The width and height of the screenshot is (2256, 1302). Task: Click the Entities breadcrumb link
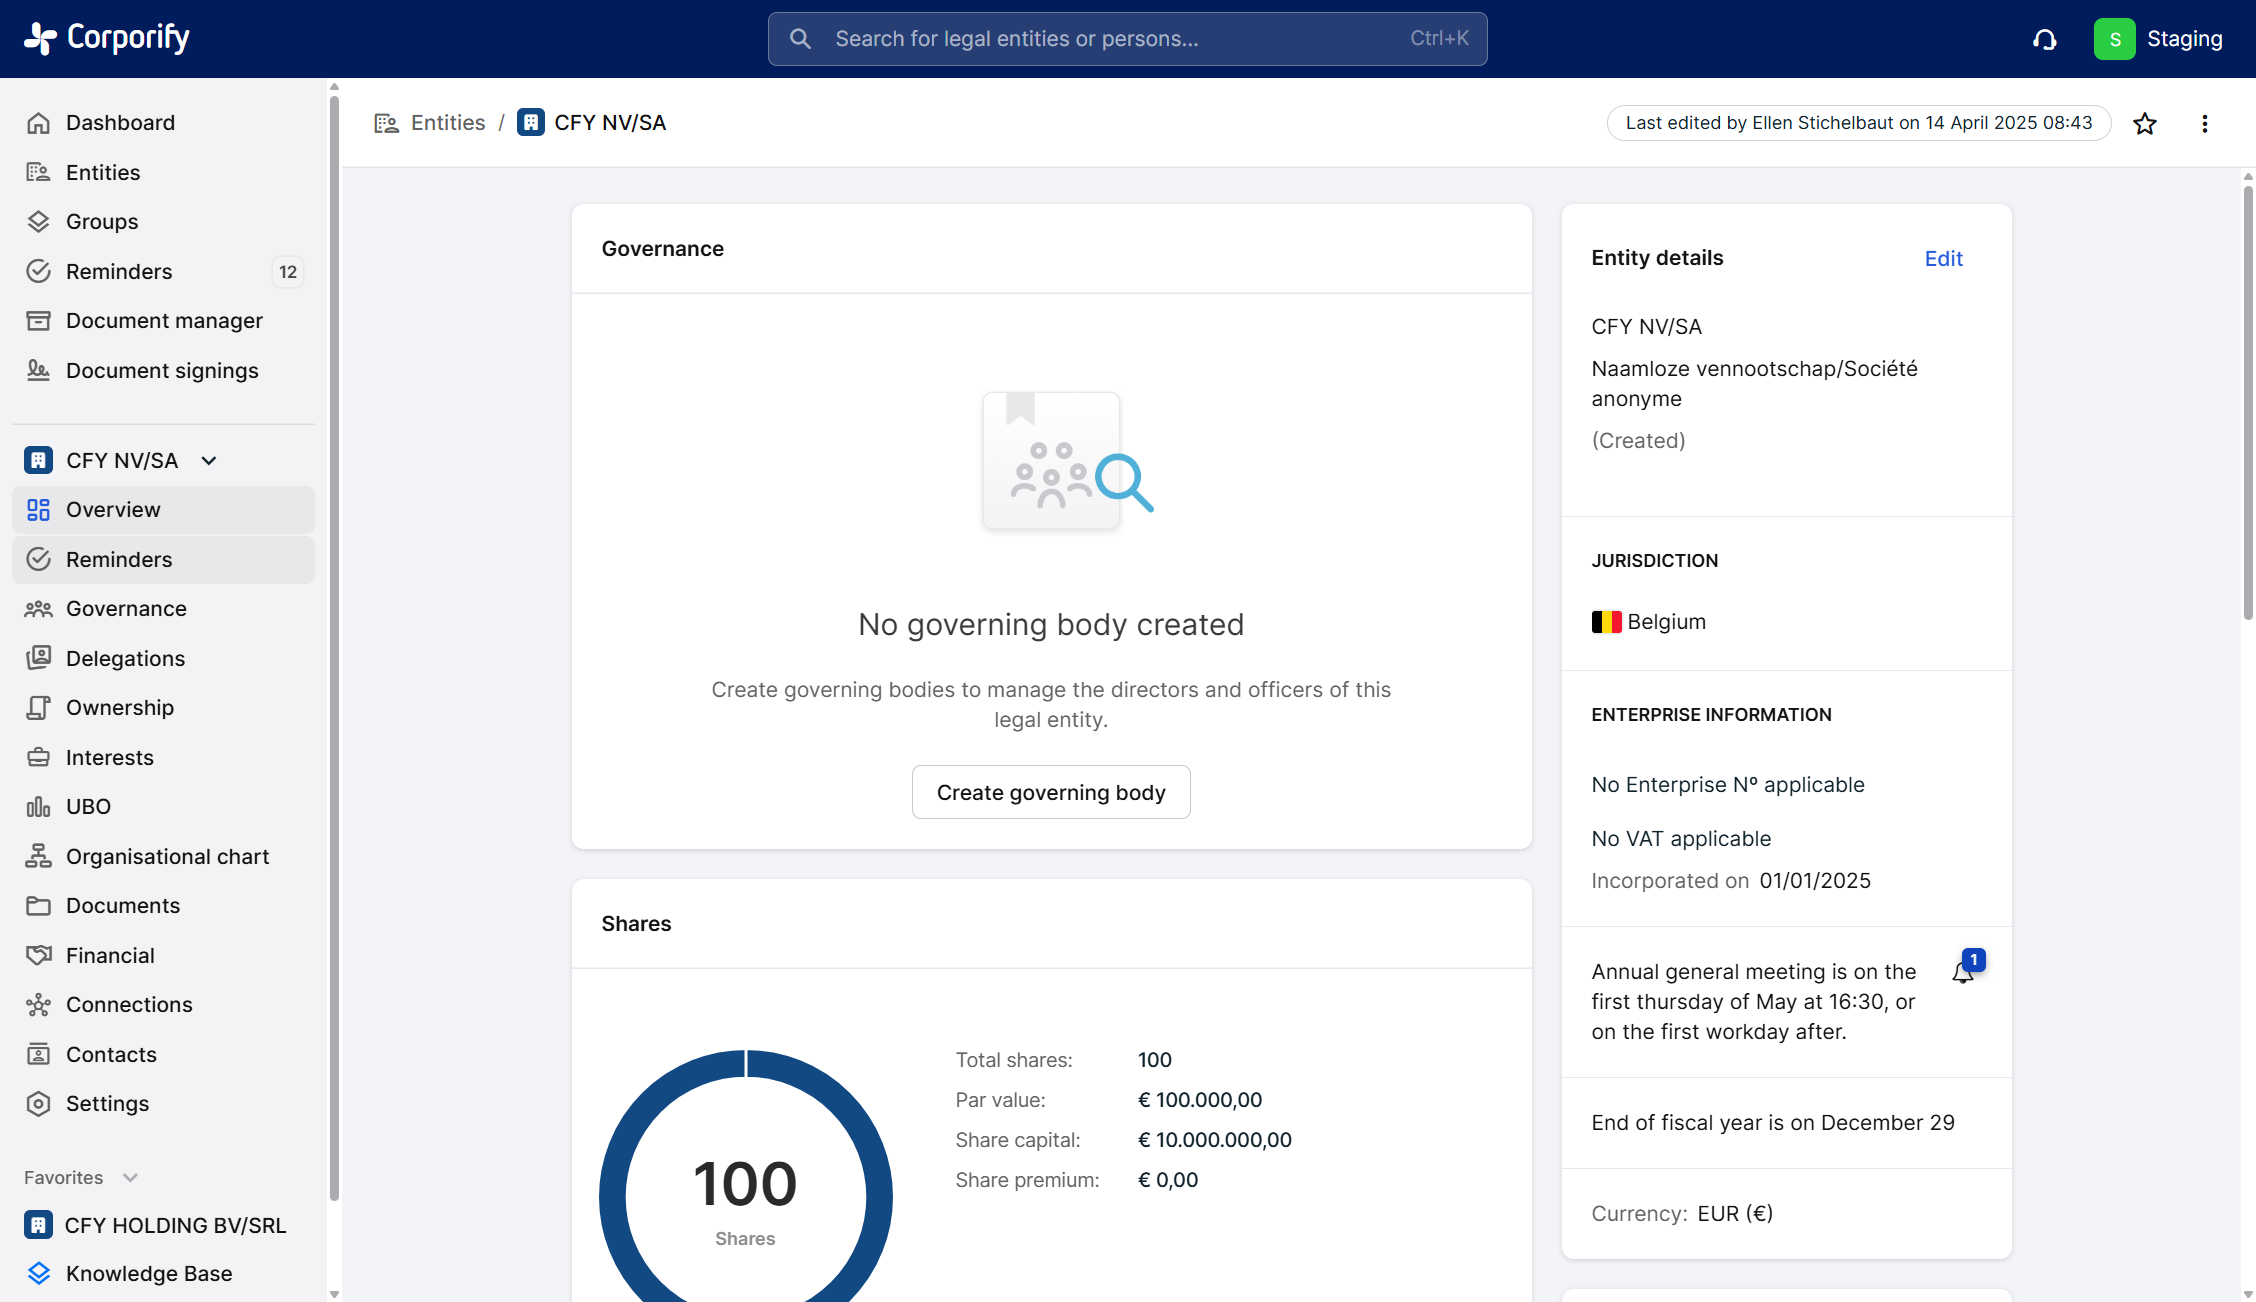[447, 122]
